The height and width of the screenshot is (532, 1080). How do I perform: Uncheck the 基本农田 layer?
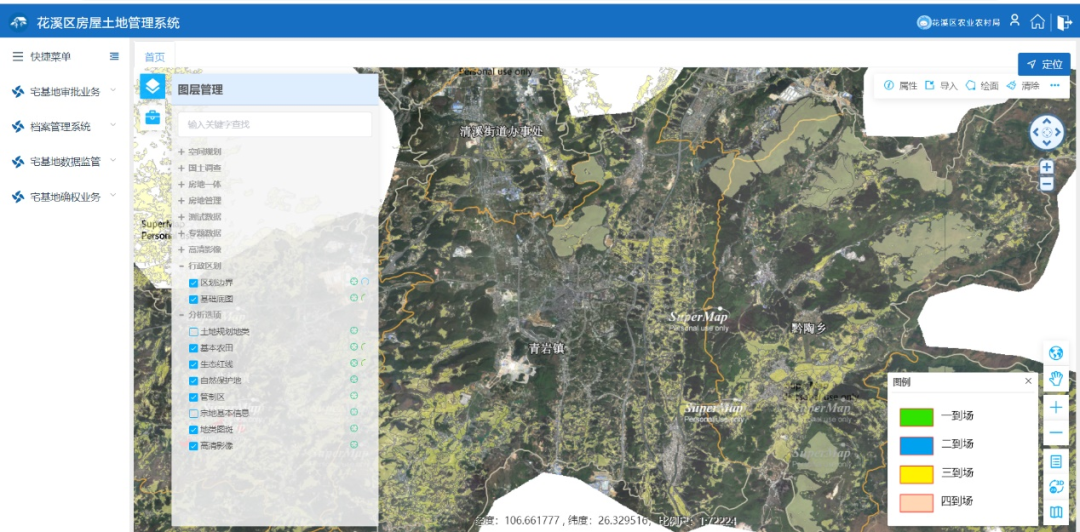pos(194,348)
